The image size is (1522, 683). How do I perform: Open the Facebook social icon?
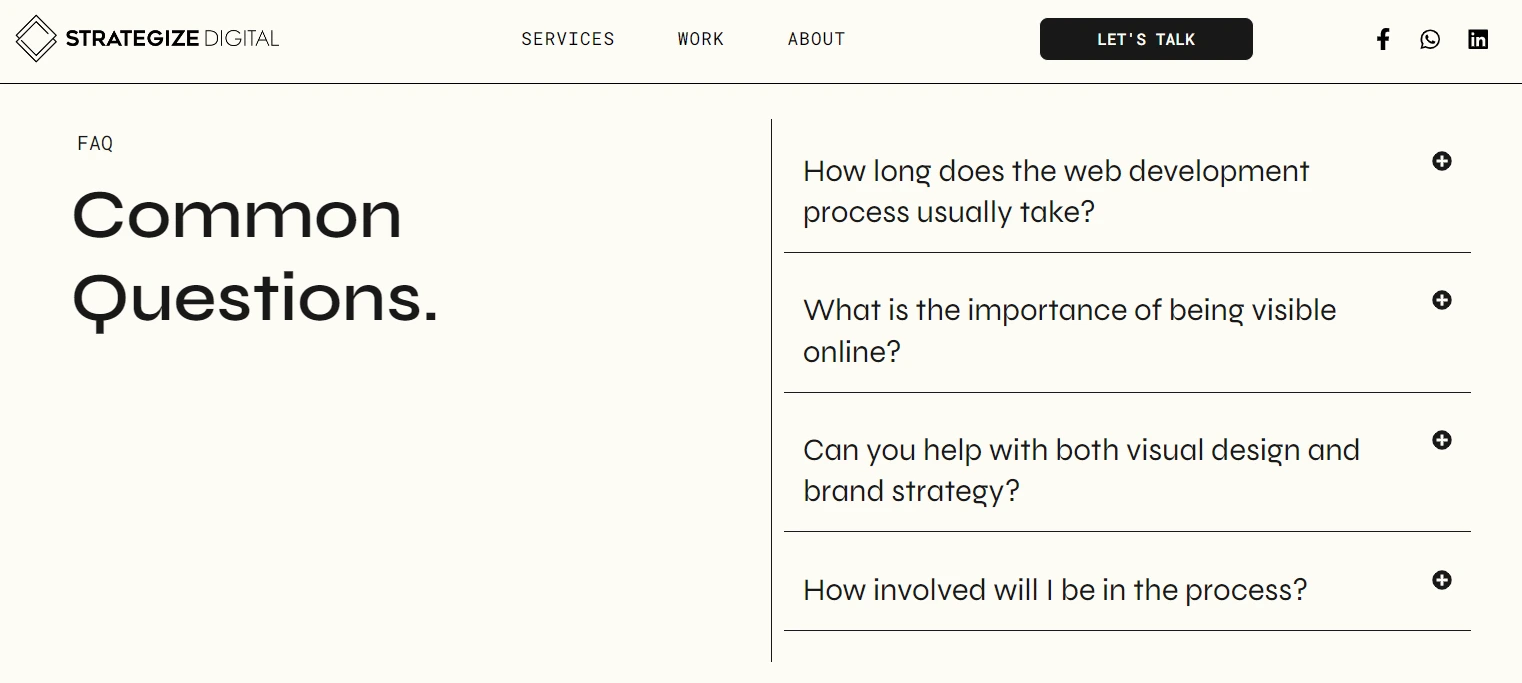[1383, 39]
